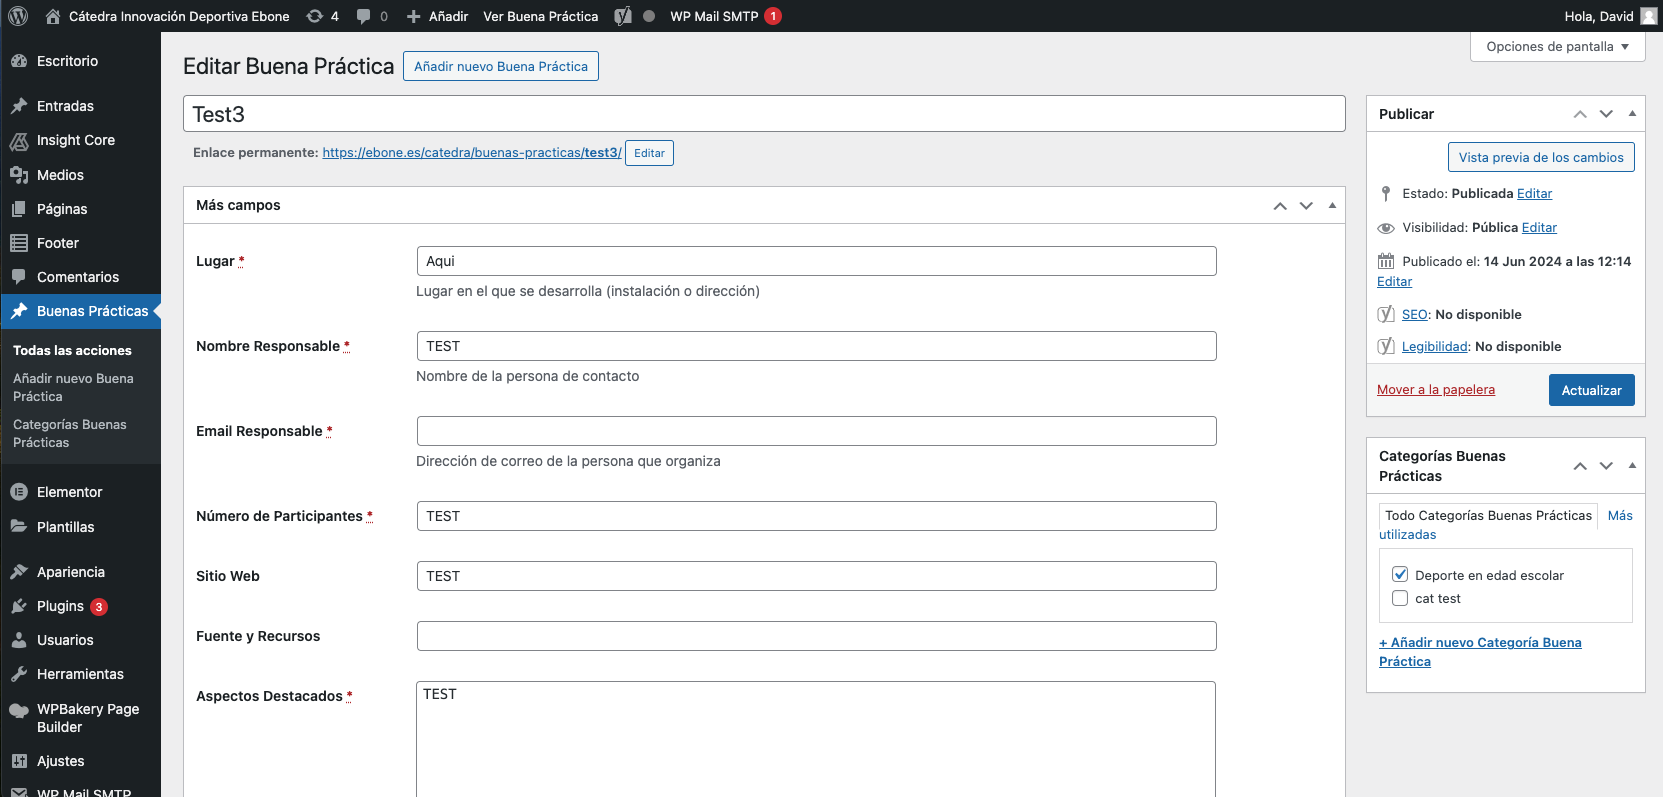Expand Opciones de pantalla dropdown
Screen dimensions: 1663x797
[x=1557, y=47]
